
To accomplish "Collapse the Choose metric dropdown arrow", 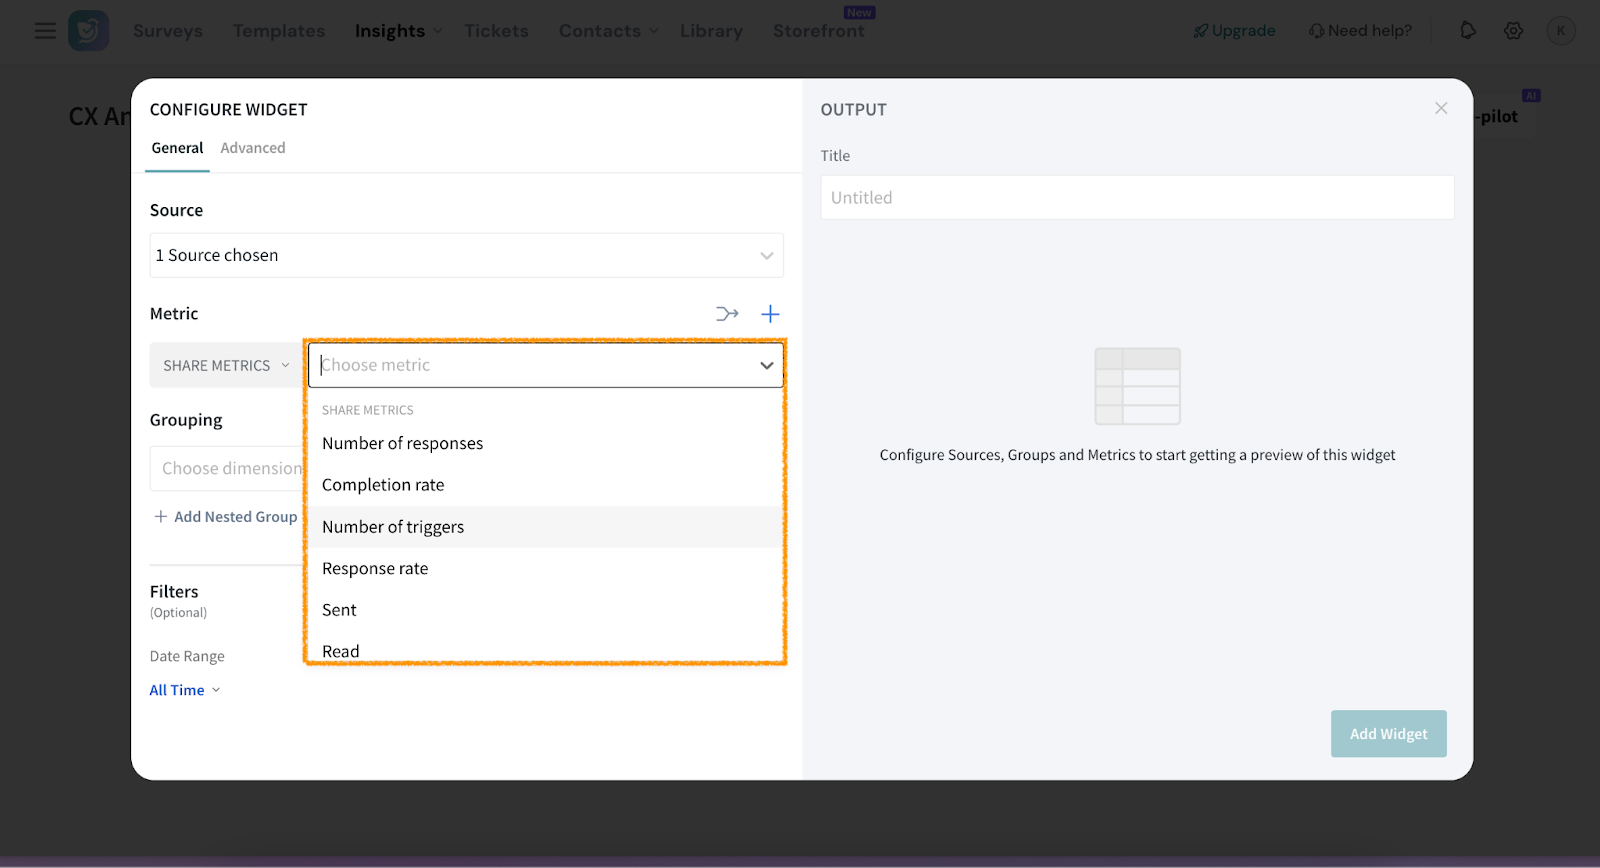I will pos(766,366).
